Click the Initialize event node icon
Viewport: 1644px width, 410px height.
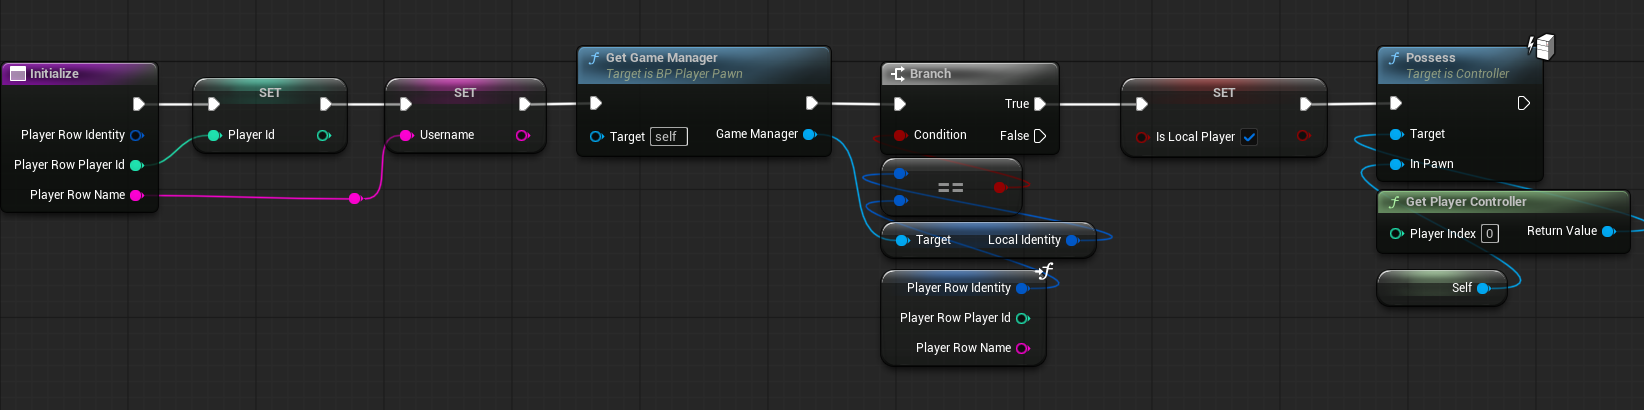[17, 74]
